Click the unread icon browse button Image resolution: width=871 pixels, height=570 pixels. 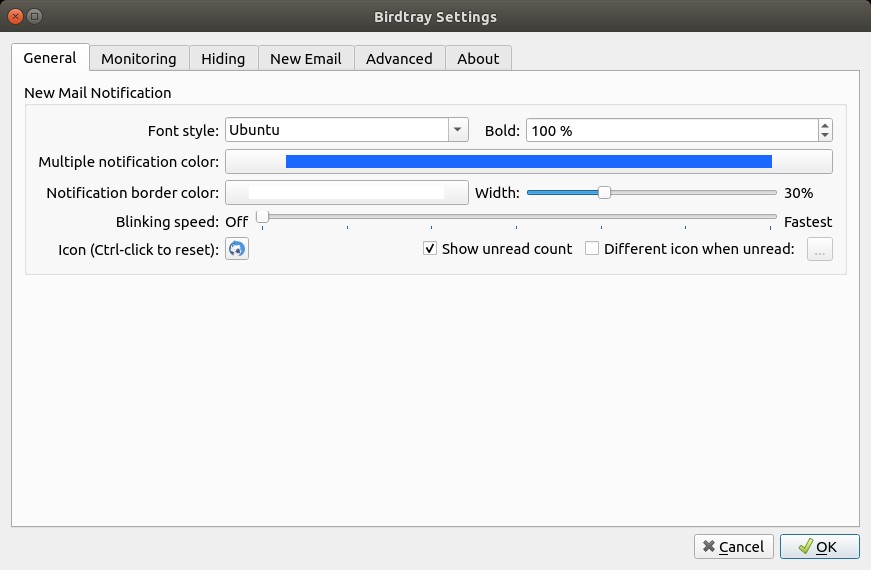click(820, 249)
